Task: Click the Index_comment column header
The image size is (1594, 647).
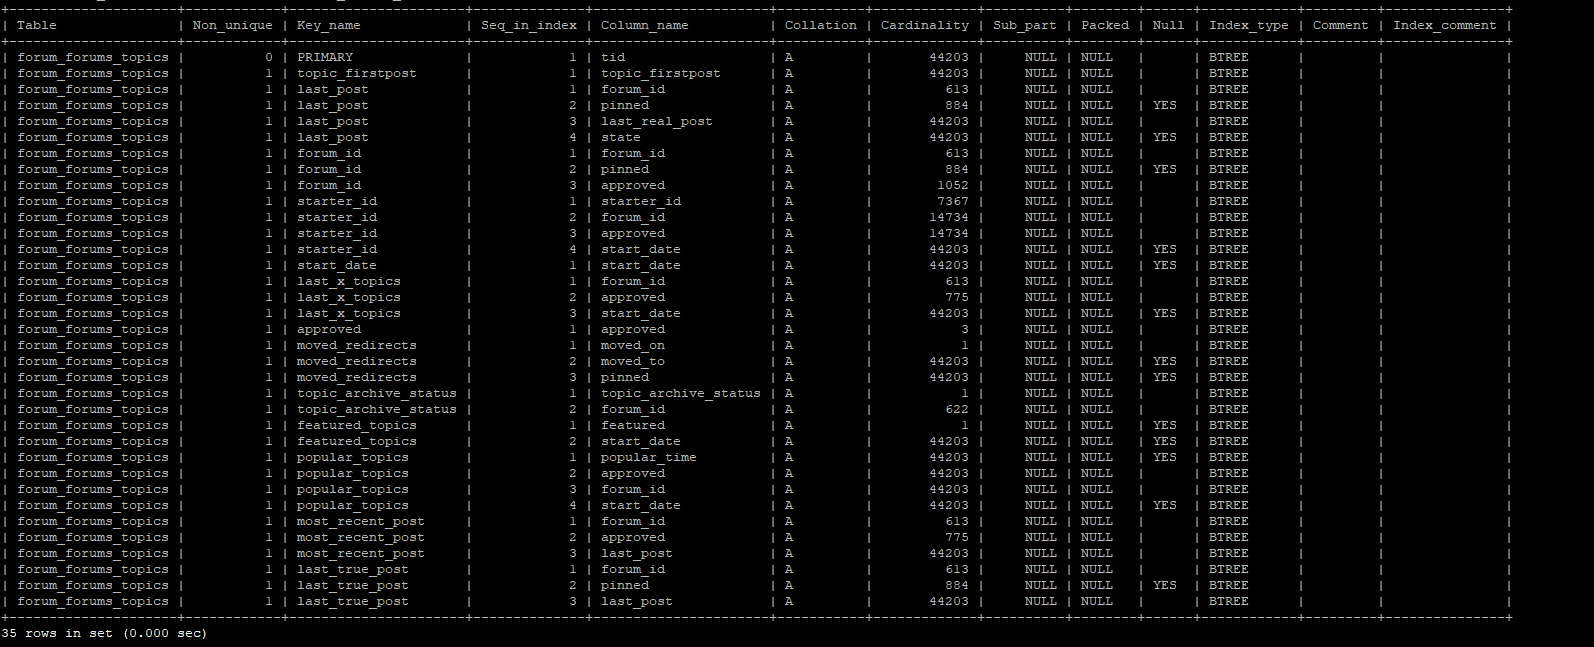Action: [1444, 25]
